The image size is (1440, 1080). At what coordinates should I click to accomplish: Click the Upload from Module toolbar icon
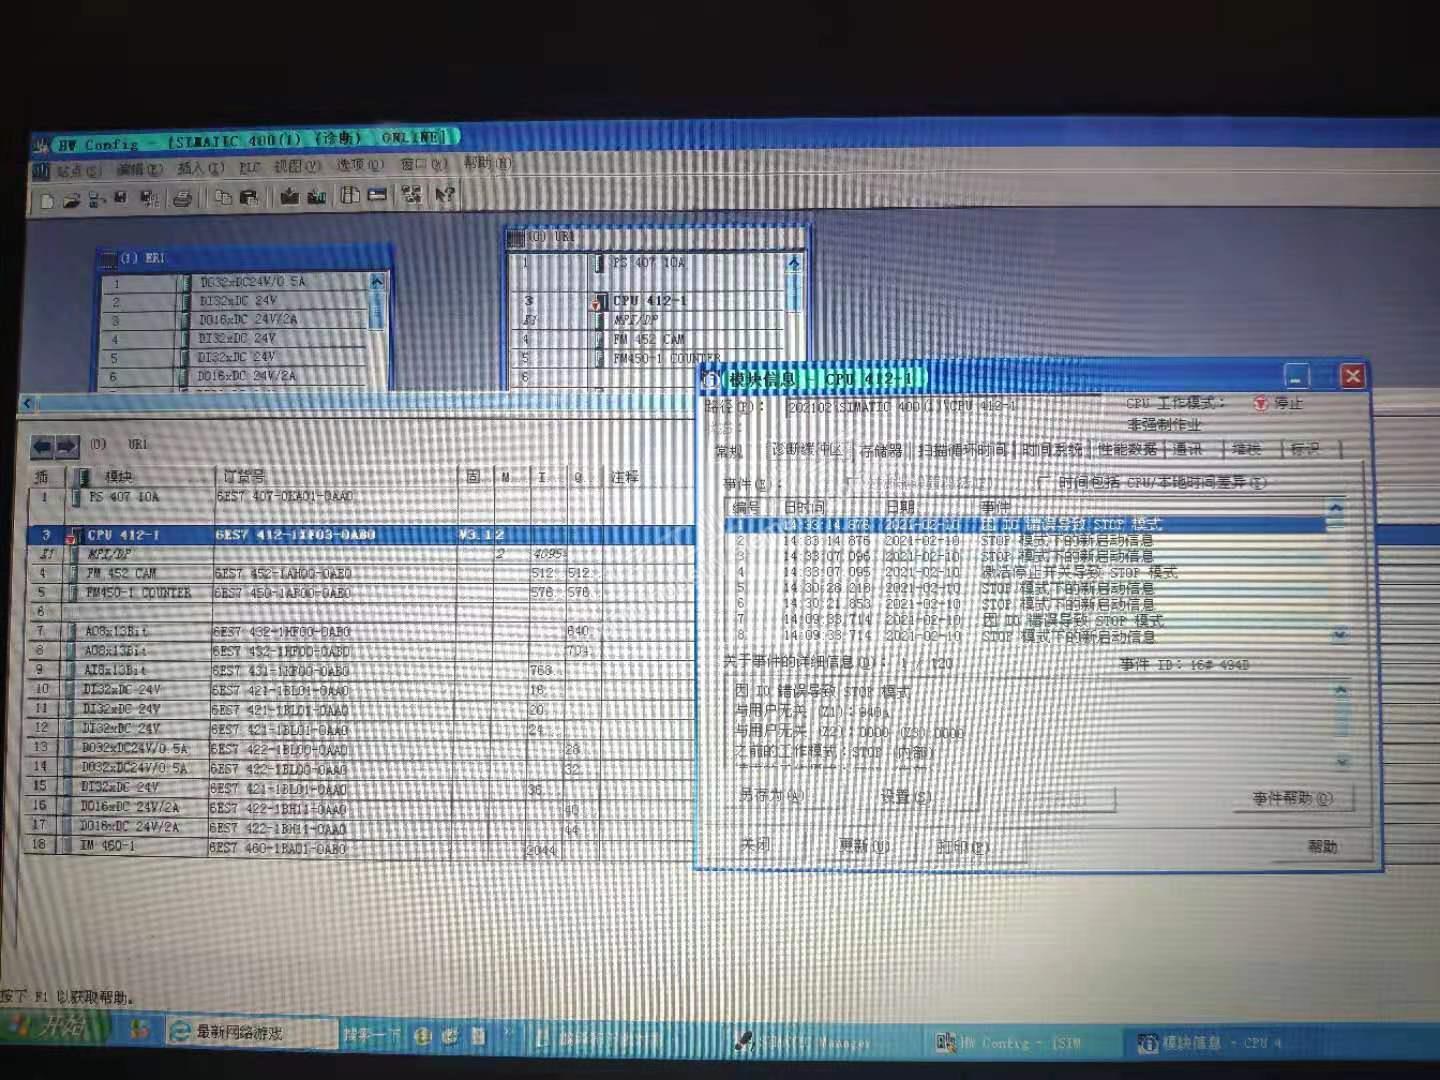pos(316,197)
